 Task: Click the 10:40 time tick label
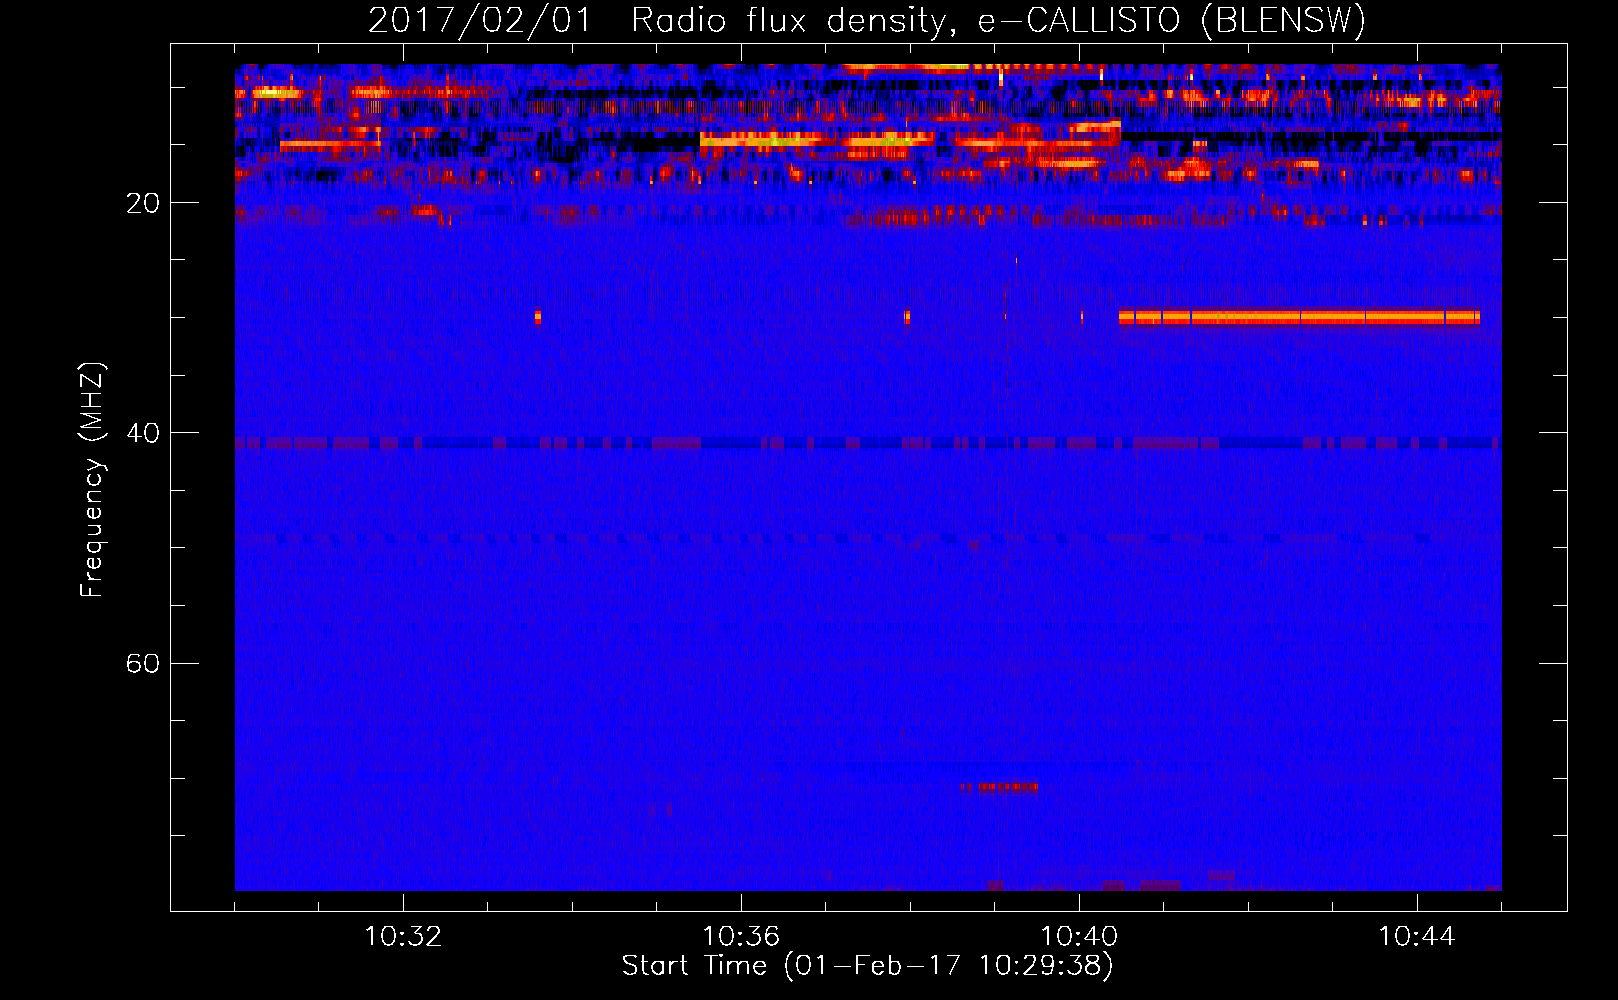tap(1079, 937)
